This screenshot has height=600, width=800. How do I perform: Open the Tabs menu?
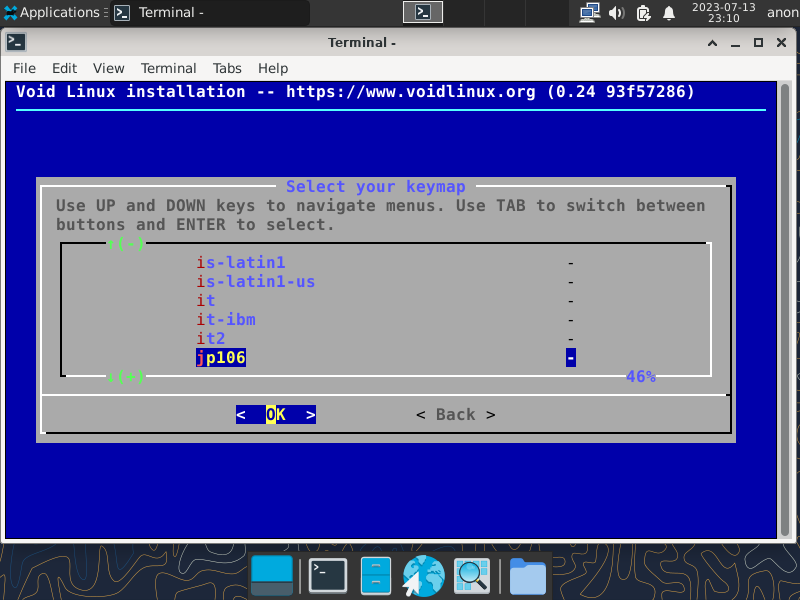tap(227, 68)
